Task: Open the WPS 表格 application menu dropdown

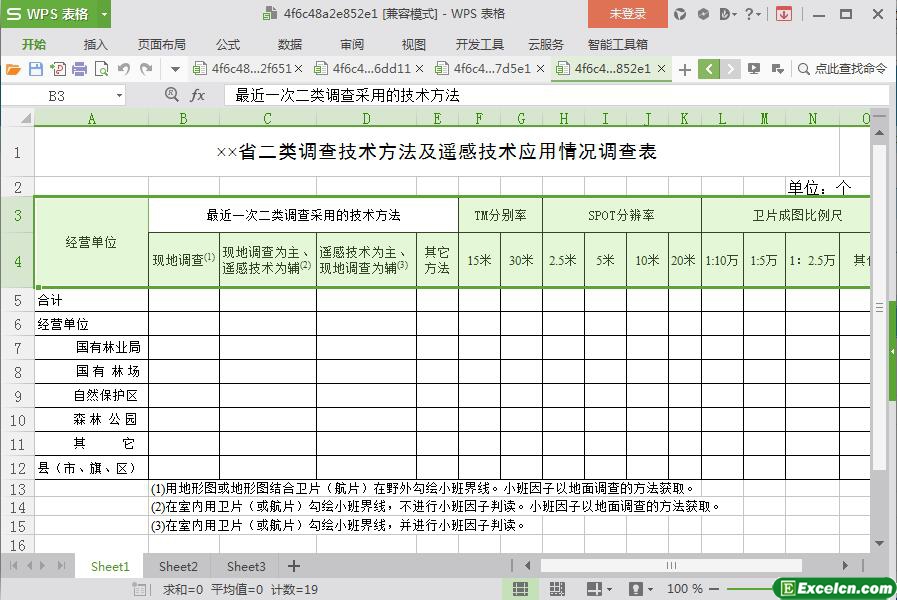Action: pyautogui.click(x=104, y=14)
